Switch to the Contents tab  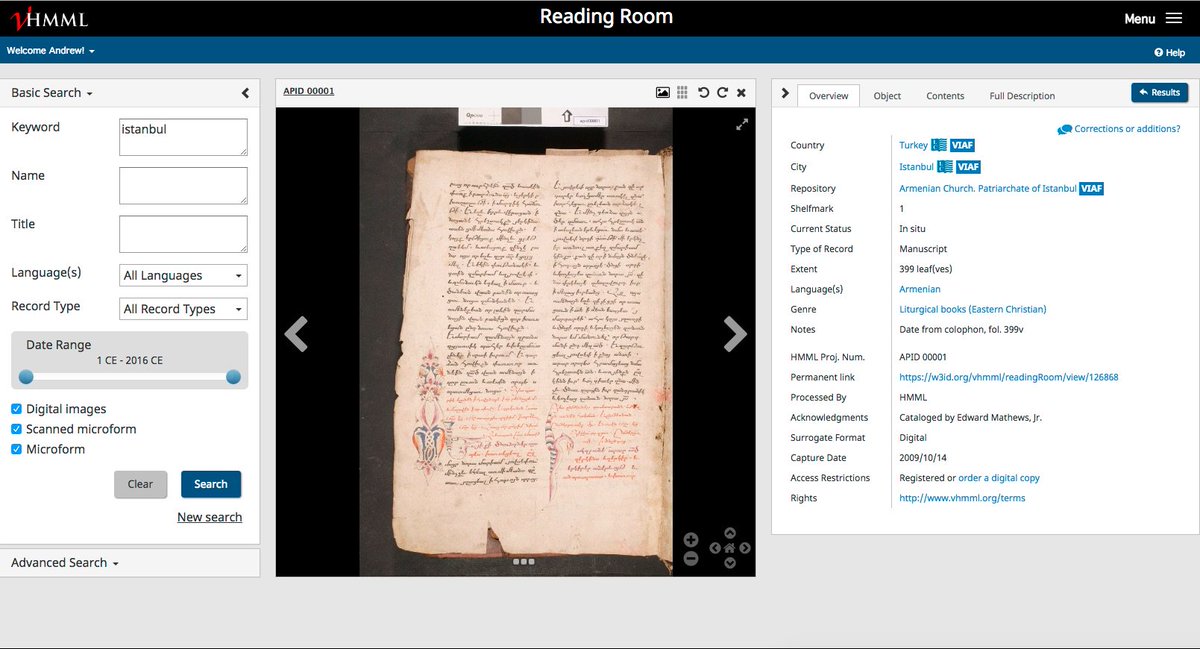[945, 96]
